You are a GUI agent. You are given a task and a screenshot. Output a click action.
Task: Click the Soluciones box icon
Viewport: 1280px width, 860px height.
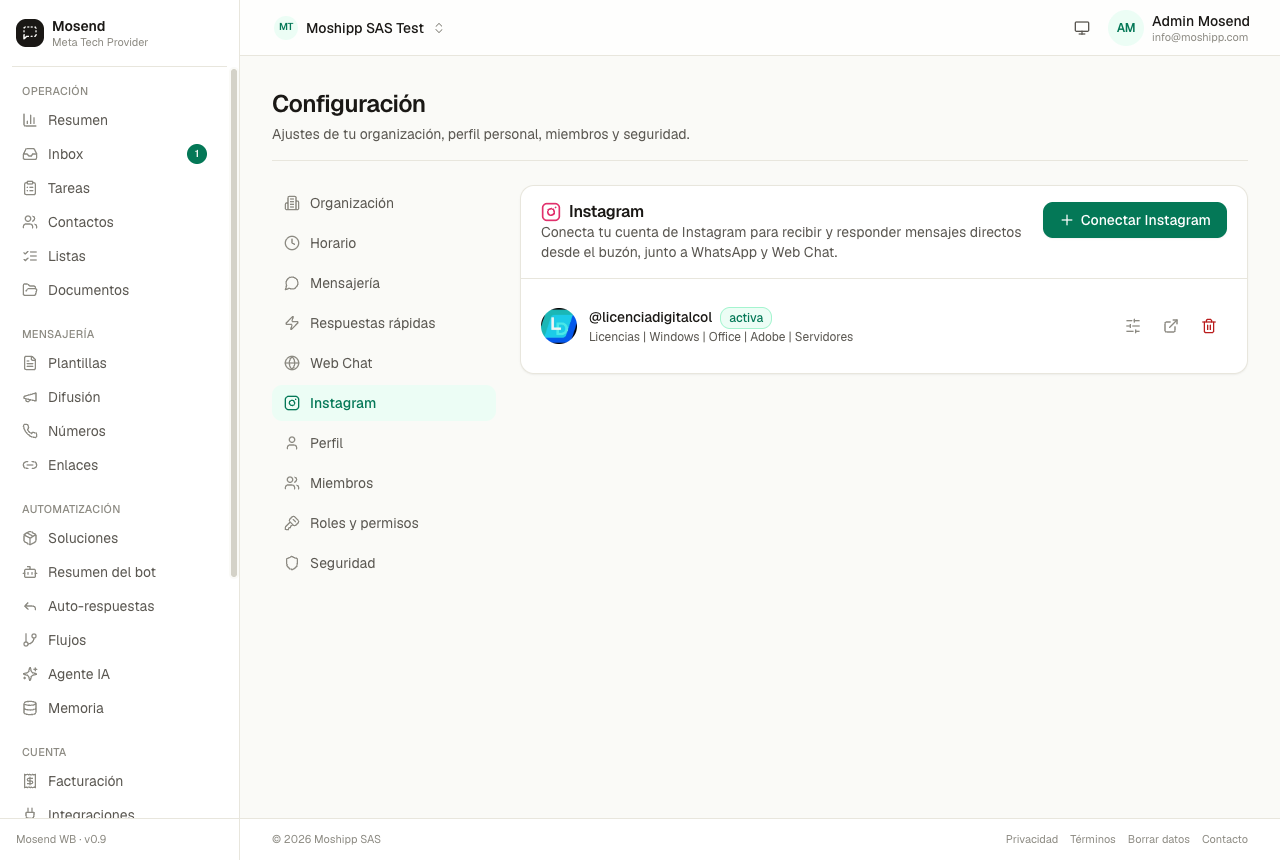pyautogui.click(x=30, y=538)
